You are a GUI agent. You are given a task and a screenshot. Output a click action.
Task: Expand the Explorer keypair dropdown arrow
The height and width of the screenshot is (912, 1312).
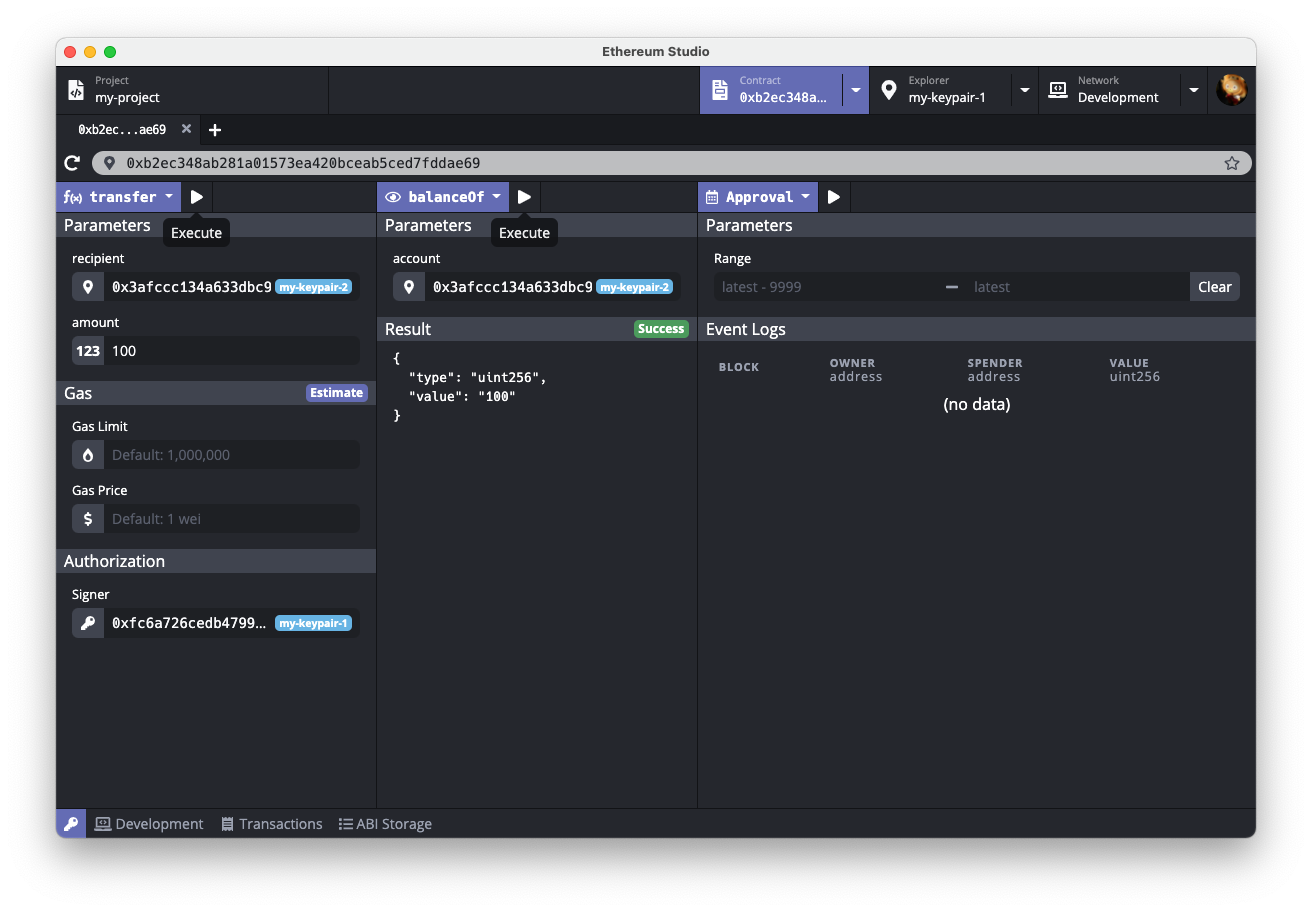[x=1025, y=90]
